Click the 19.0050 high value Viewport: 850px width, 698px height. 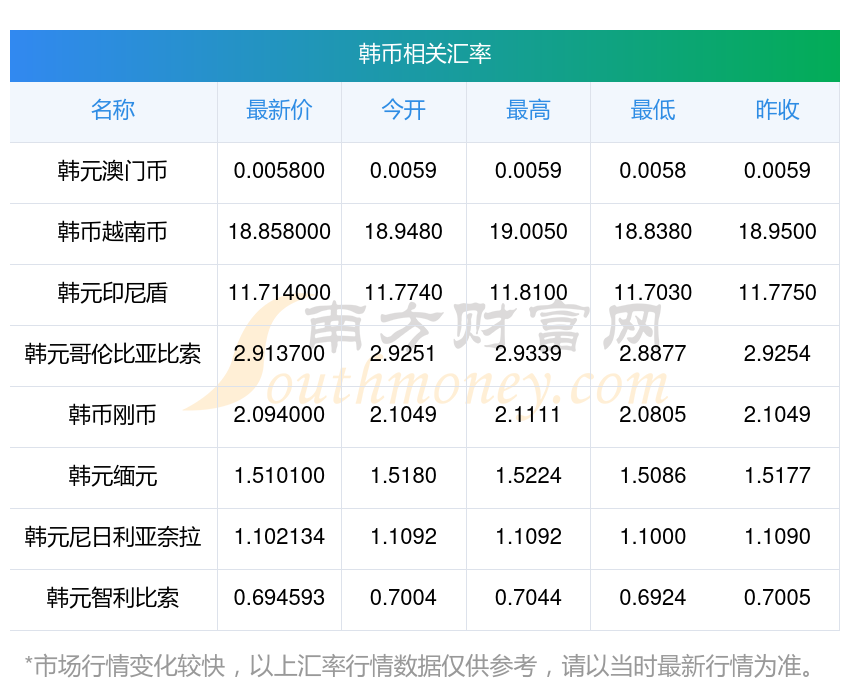[528, 232]
